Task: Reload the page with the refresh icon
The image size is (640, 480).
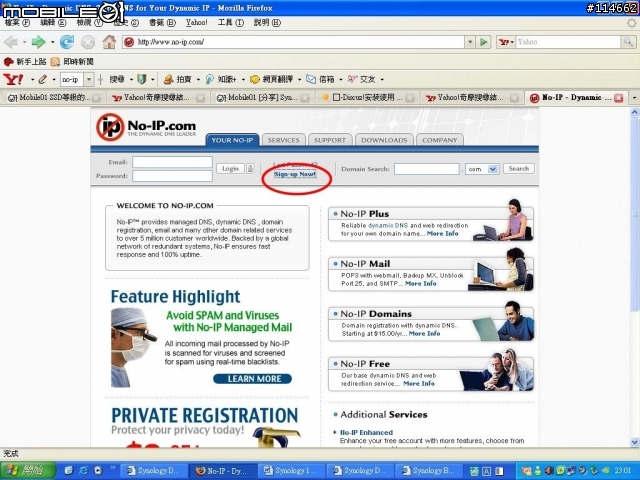Action: coord(67,42)
